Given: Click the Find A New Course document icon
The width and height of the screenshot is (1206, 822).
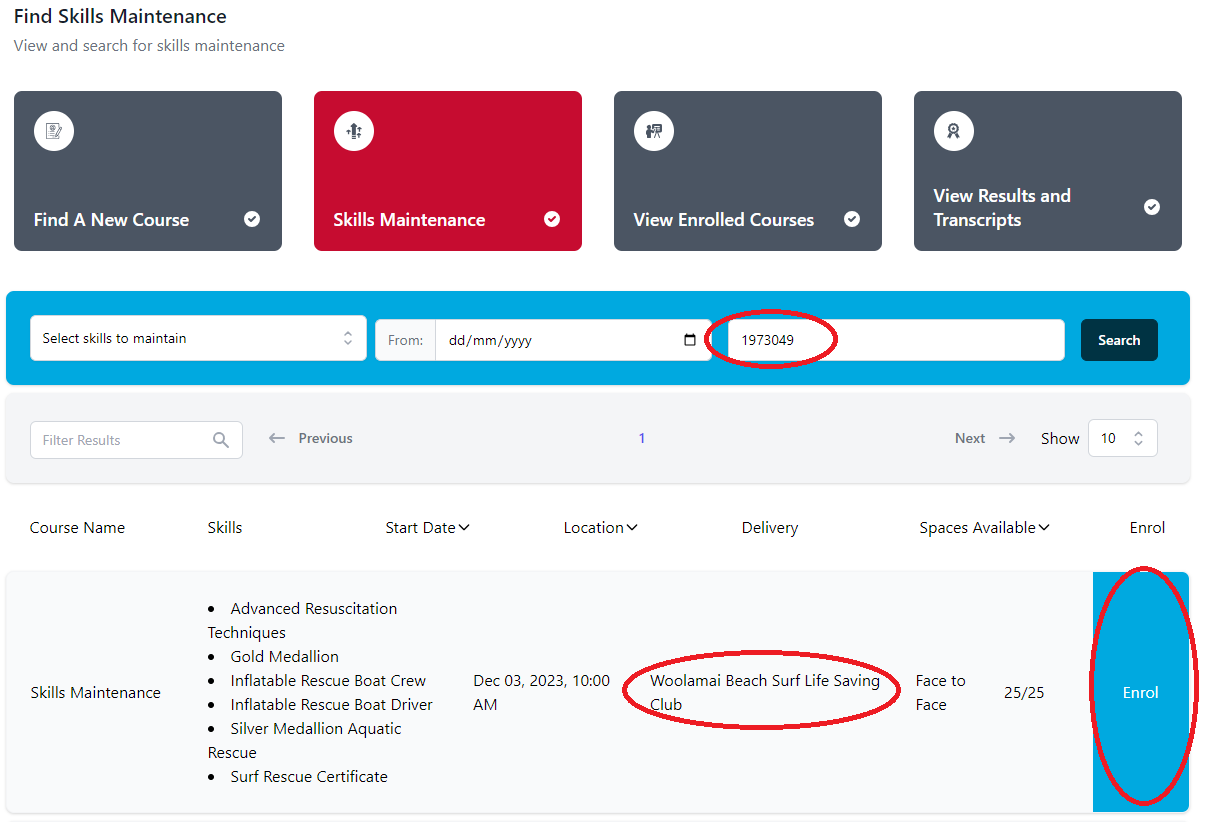Looking at the screenshot, I should [54, 131].
